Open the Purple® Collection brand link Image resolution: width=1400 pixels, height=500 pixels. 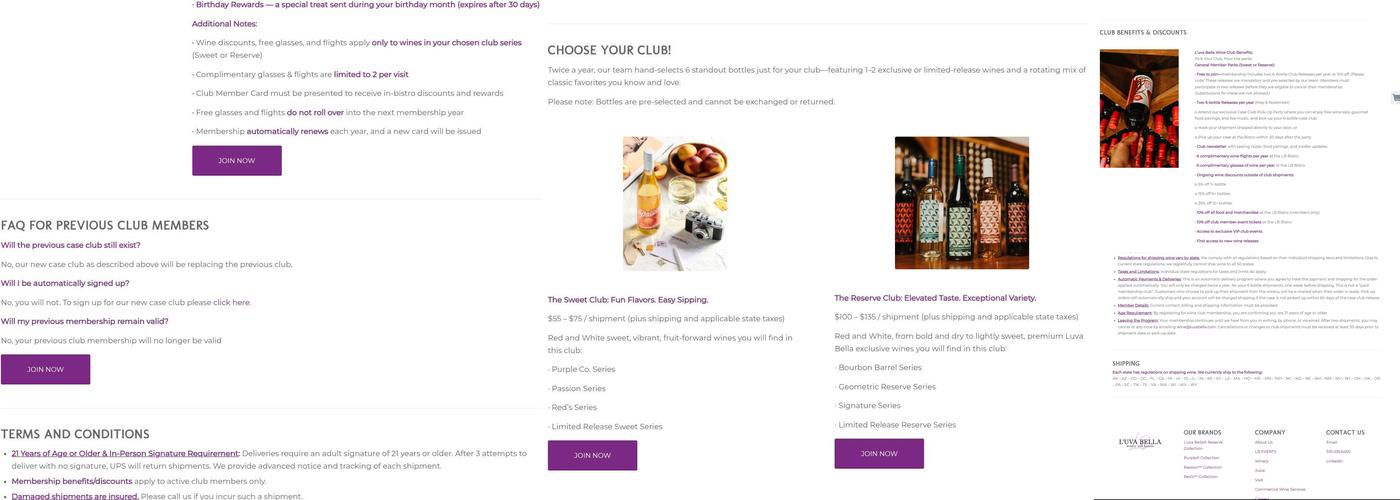(x=1201, y=457)
